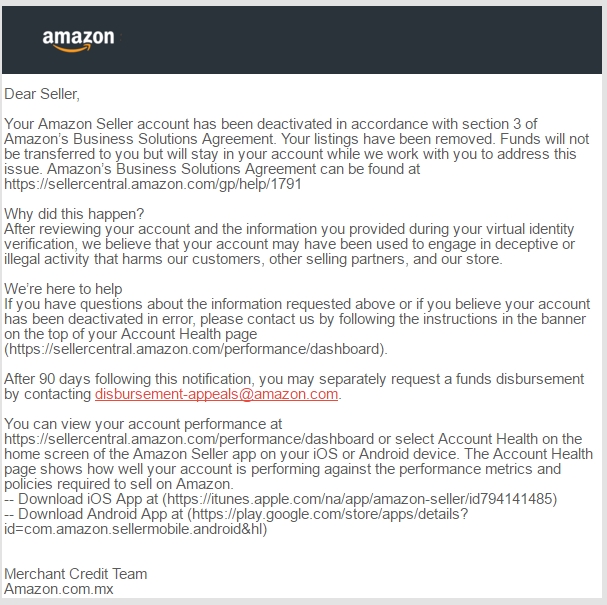The width and height of the screenshot is (607, 605).
Task: Click the Amazon logo in header
Action: tap(78, 41)
